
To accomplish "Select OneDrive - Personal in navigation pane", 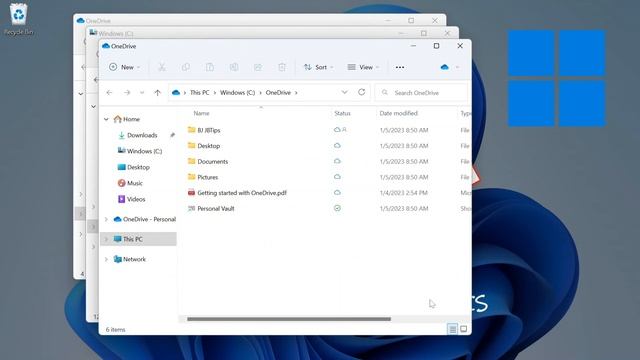I will [149, 219].
